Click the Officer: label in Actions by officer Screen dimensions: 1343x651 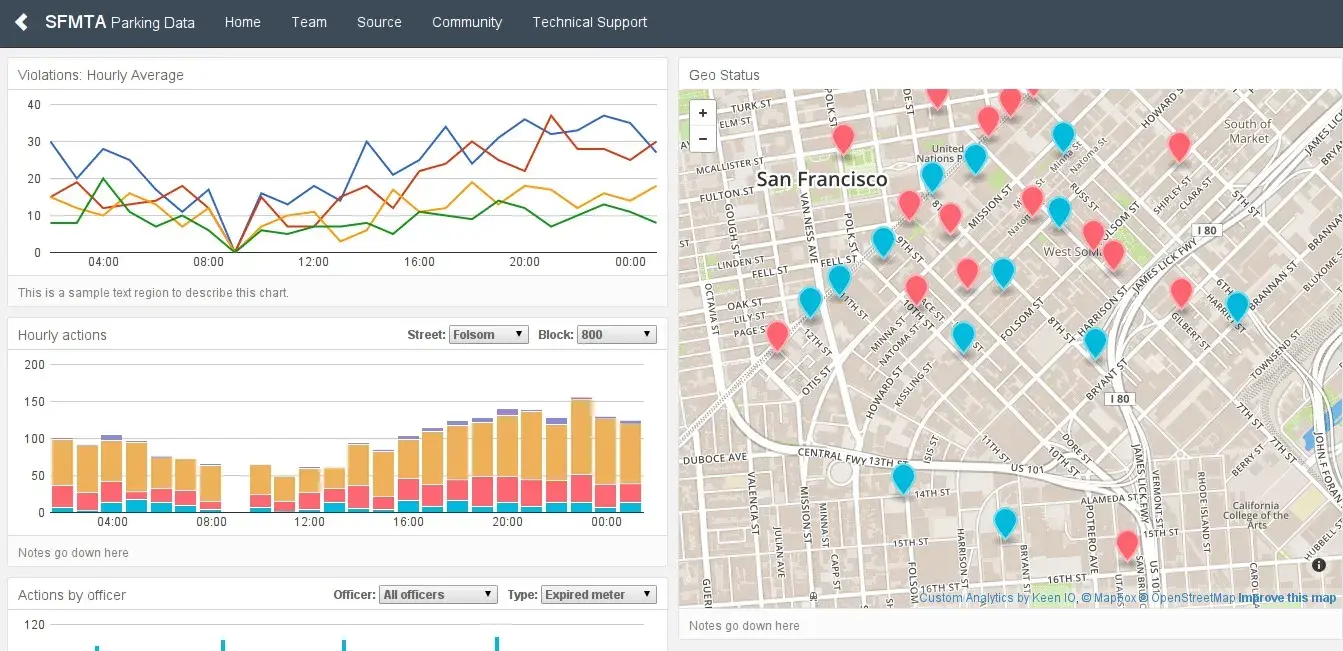point(355,594)
